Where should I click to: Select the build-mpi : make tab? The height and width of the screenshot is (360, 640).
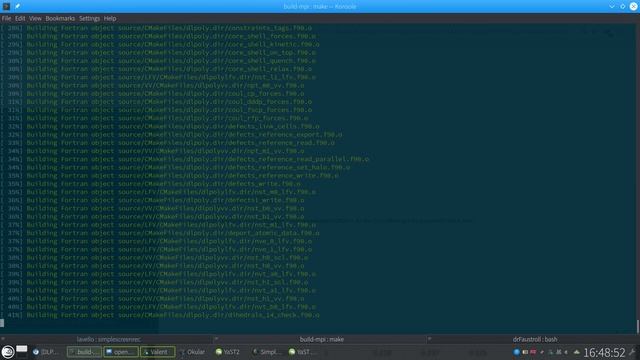coord(322,339)
